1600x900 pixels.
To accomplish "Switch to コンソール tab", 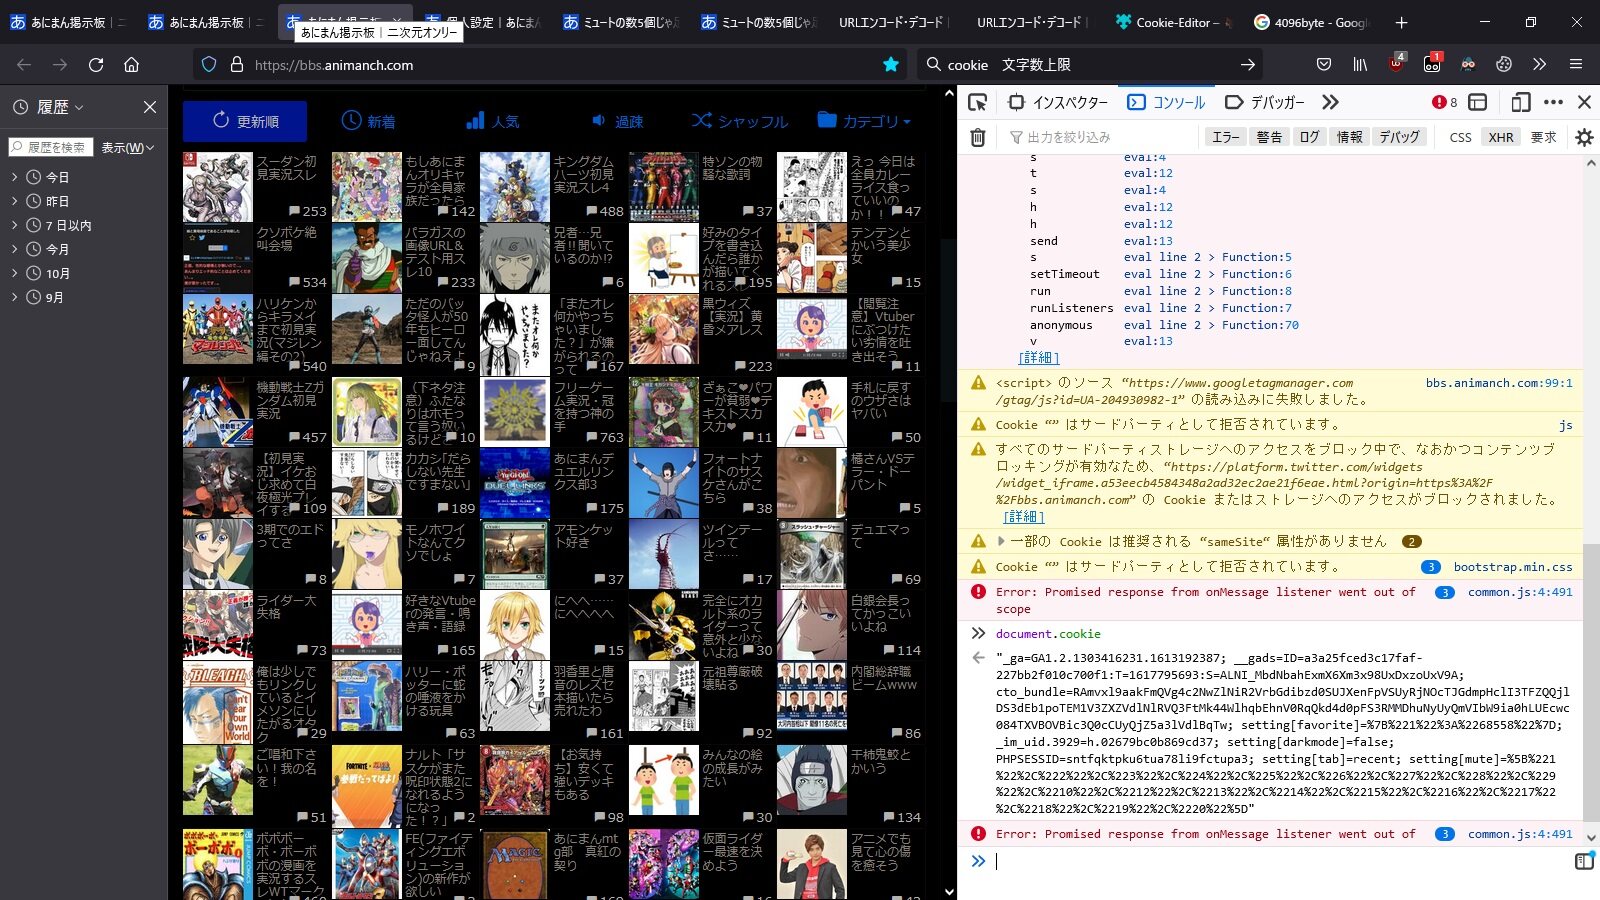I will tap(1166, 102).
